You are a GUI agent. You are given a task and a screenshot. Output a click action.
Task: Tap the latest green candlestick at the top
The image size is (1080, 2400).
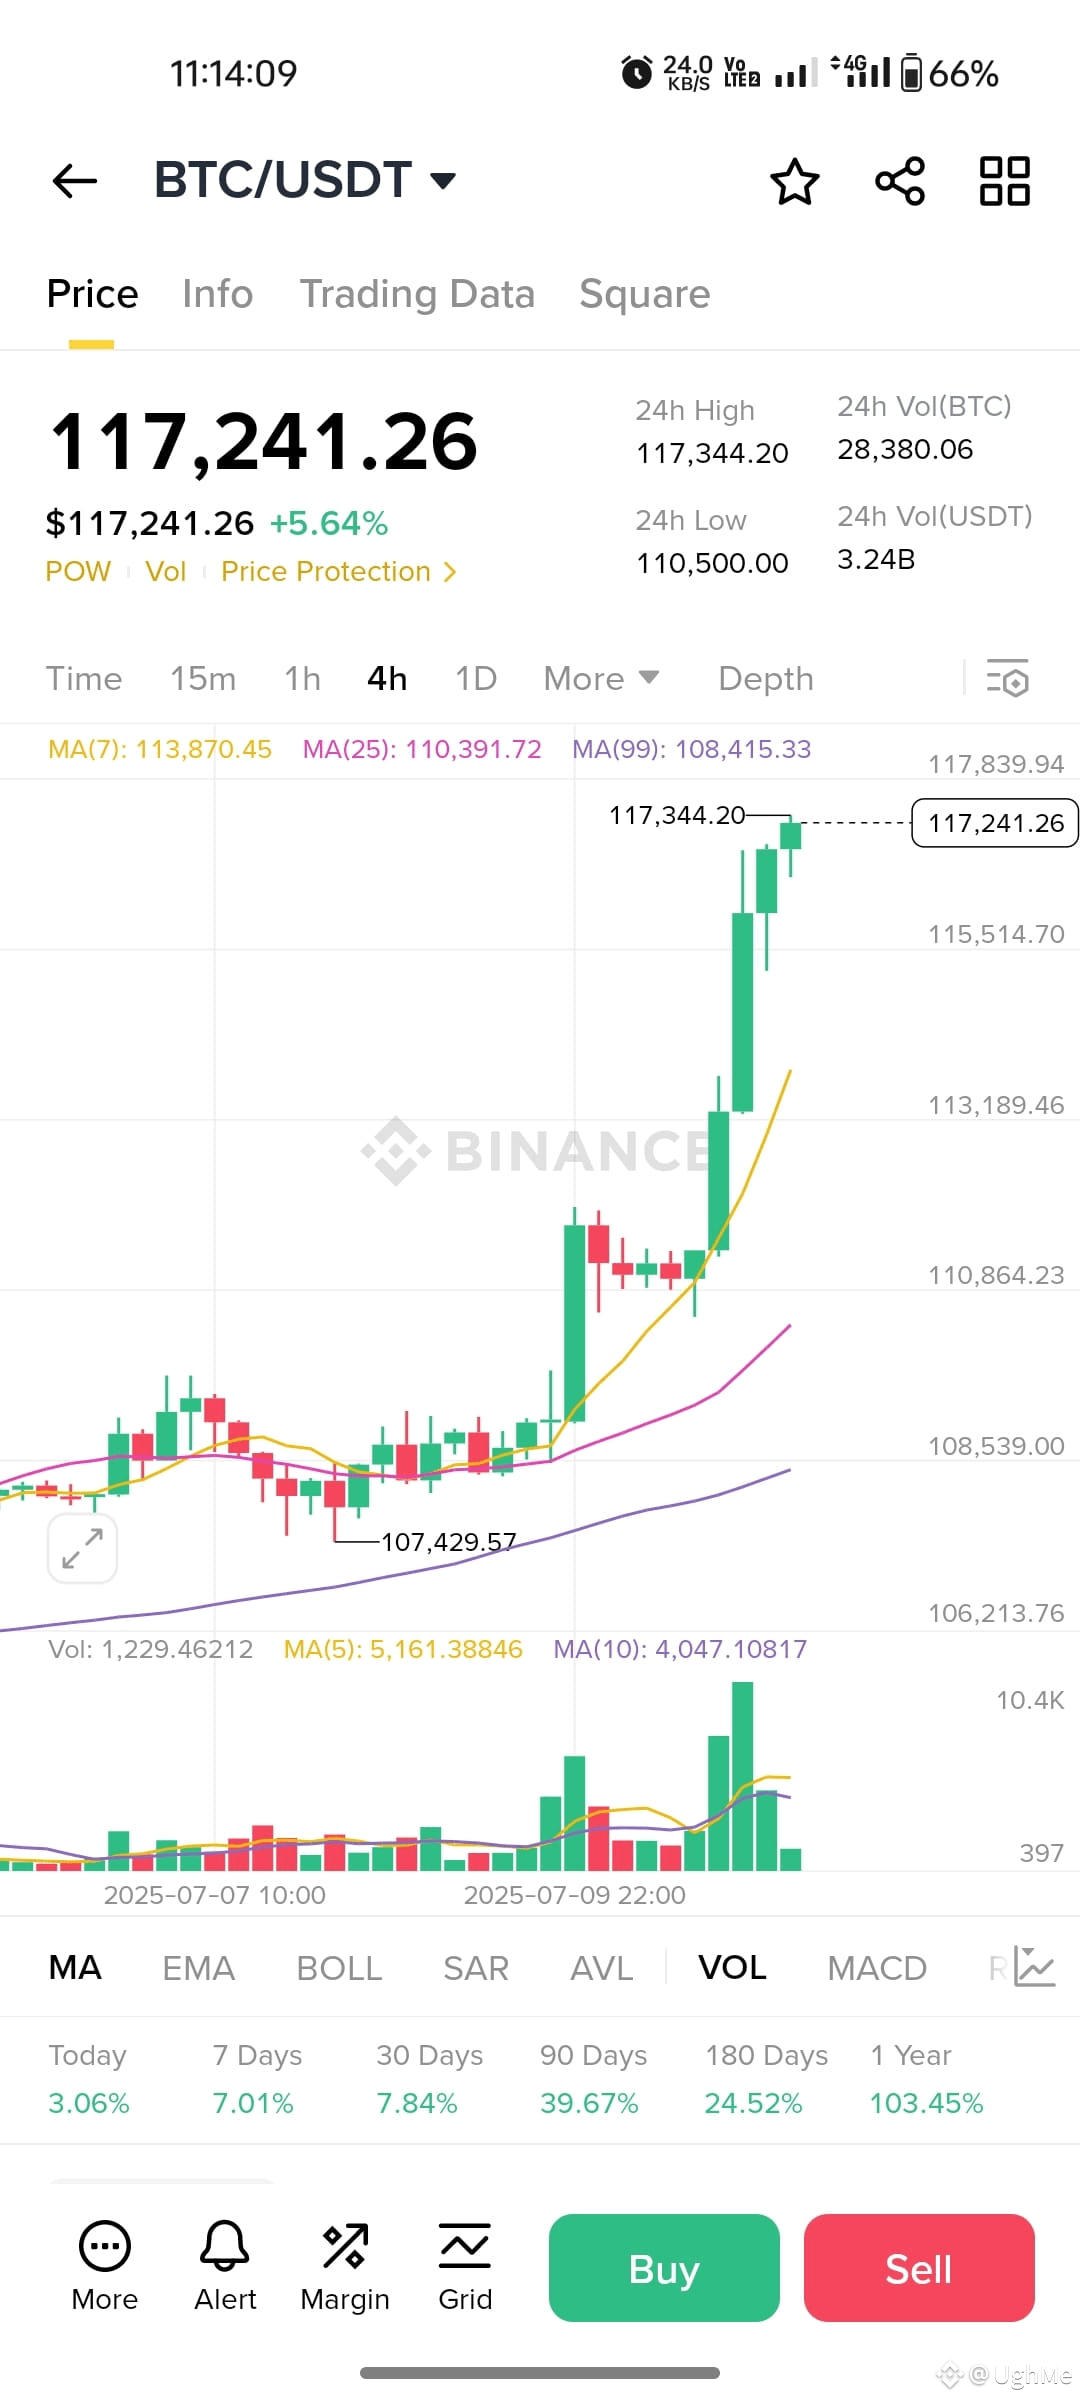pos(790,836)
